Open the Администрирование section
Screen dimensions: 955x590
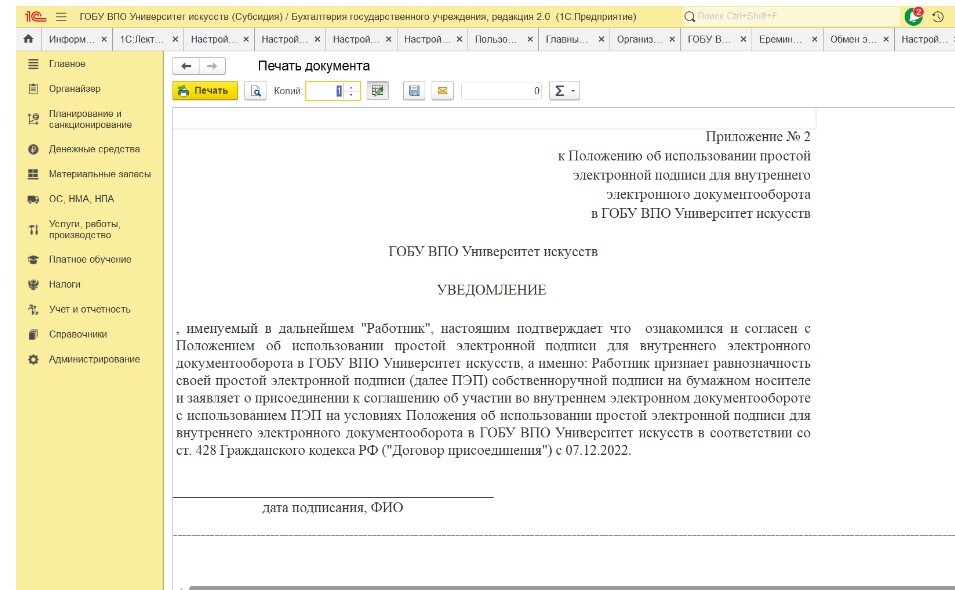click(94, 359)
